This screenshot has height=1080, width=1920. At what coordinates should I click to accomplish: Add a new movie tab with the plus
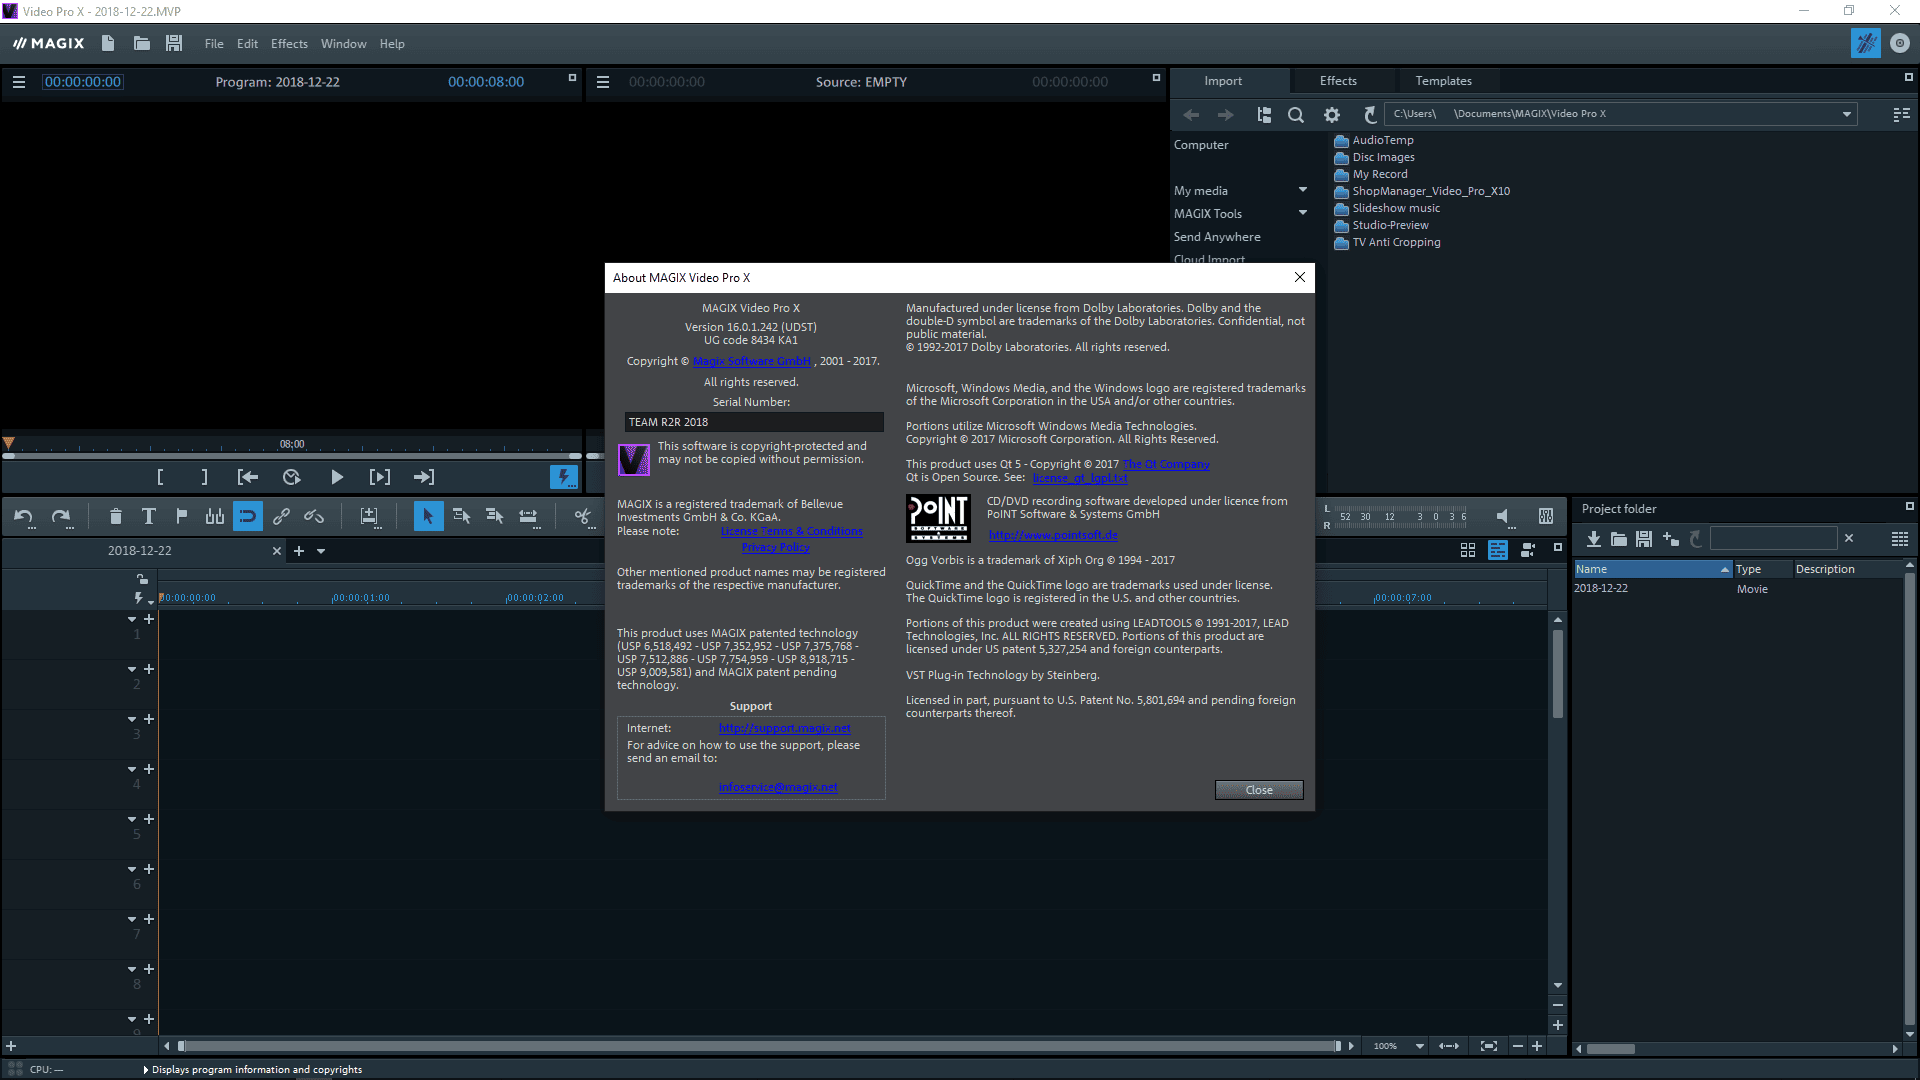(x=298, y=551)
